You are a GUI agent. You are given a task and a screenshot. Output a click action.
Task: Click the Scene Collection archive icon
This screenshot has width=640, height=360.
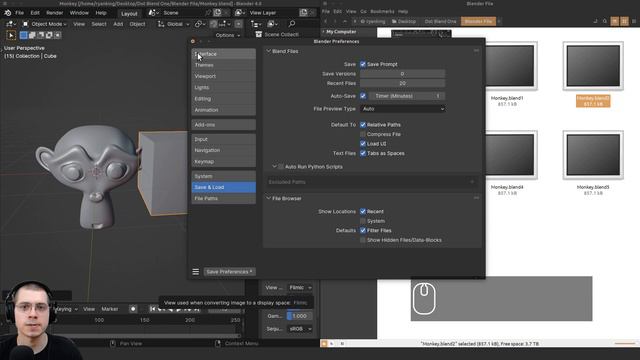[x=258, y=35]
